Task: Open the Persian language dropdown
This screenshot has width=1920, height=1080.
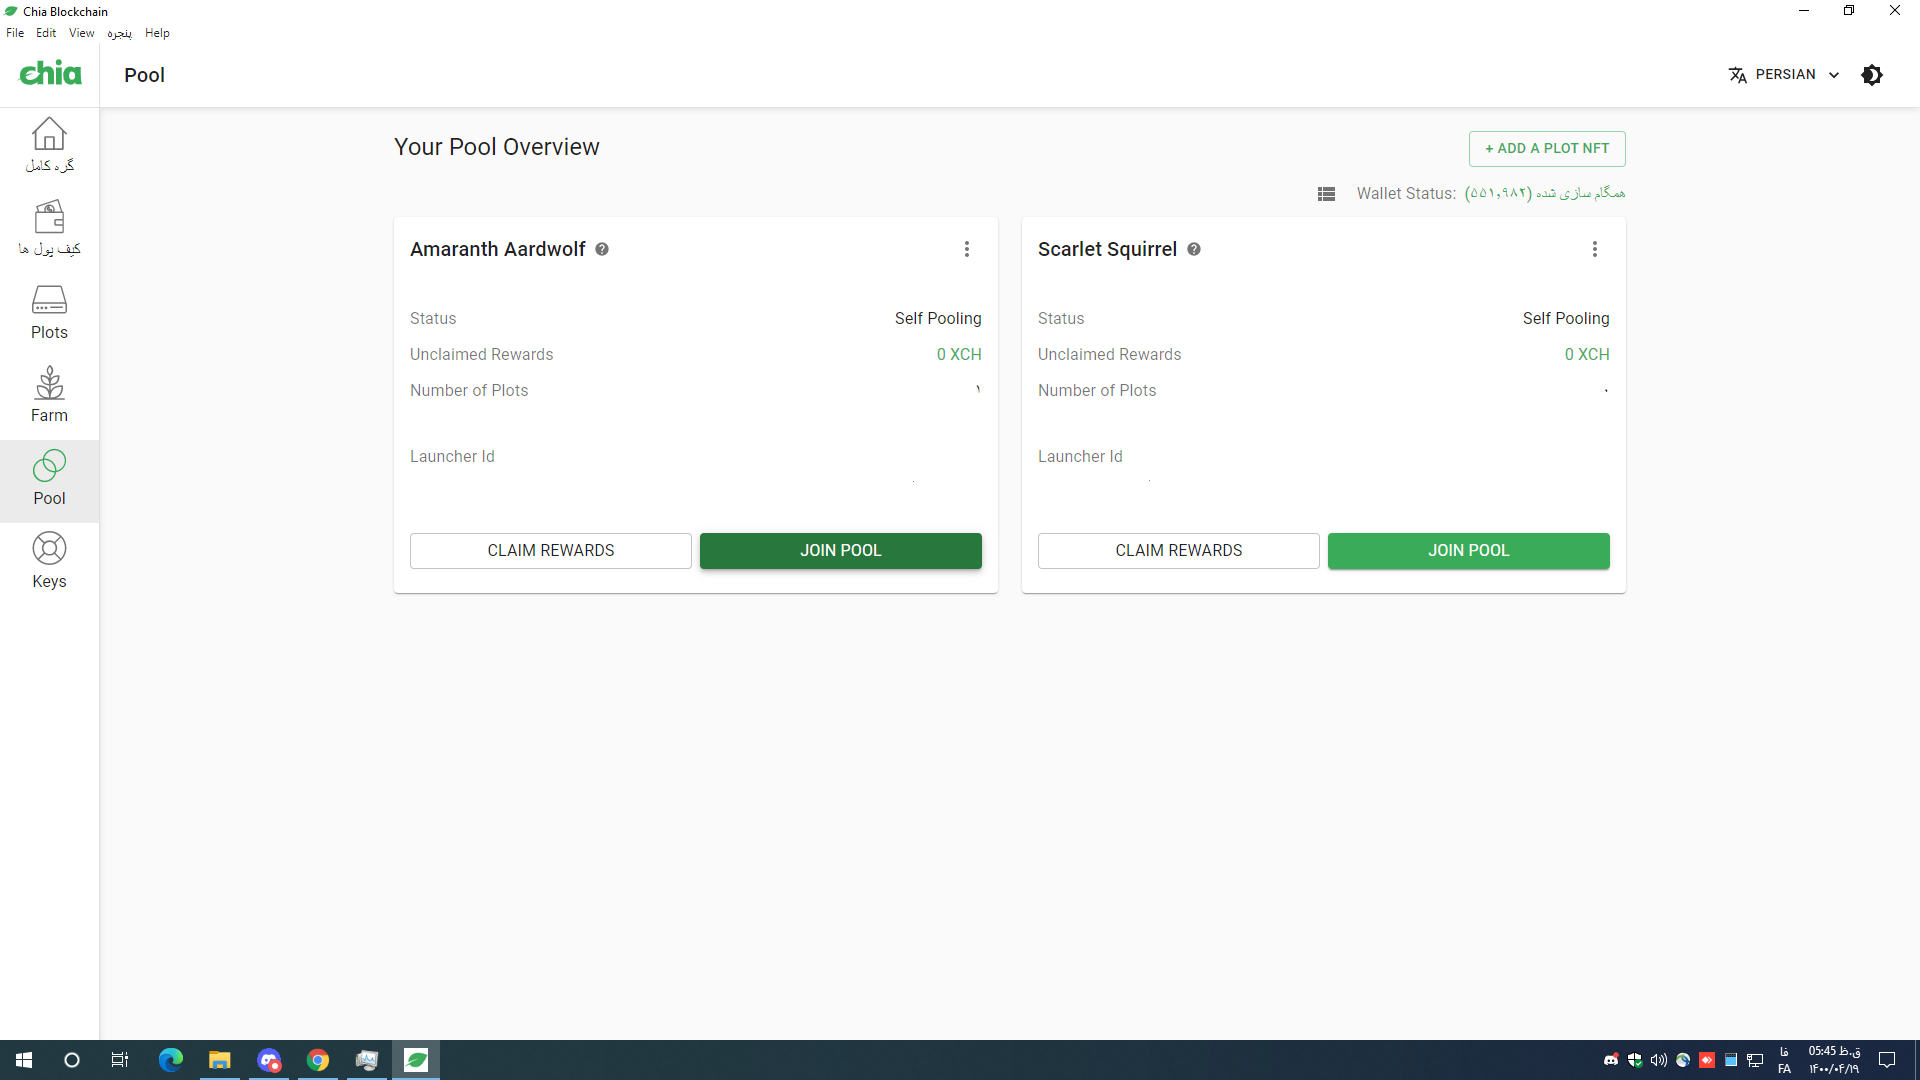Action: pyautogui.click(x=1785, y=75)
